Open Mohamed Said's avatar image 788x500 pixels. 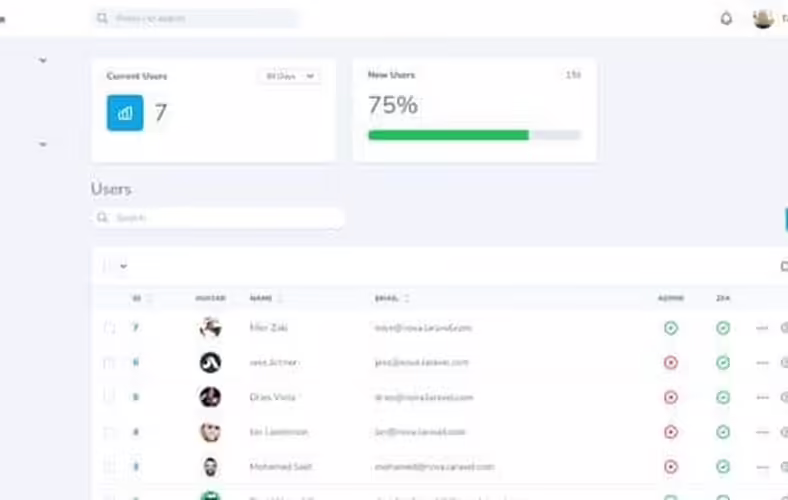coord(210,466)
